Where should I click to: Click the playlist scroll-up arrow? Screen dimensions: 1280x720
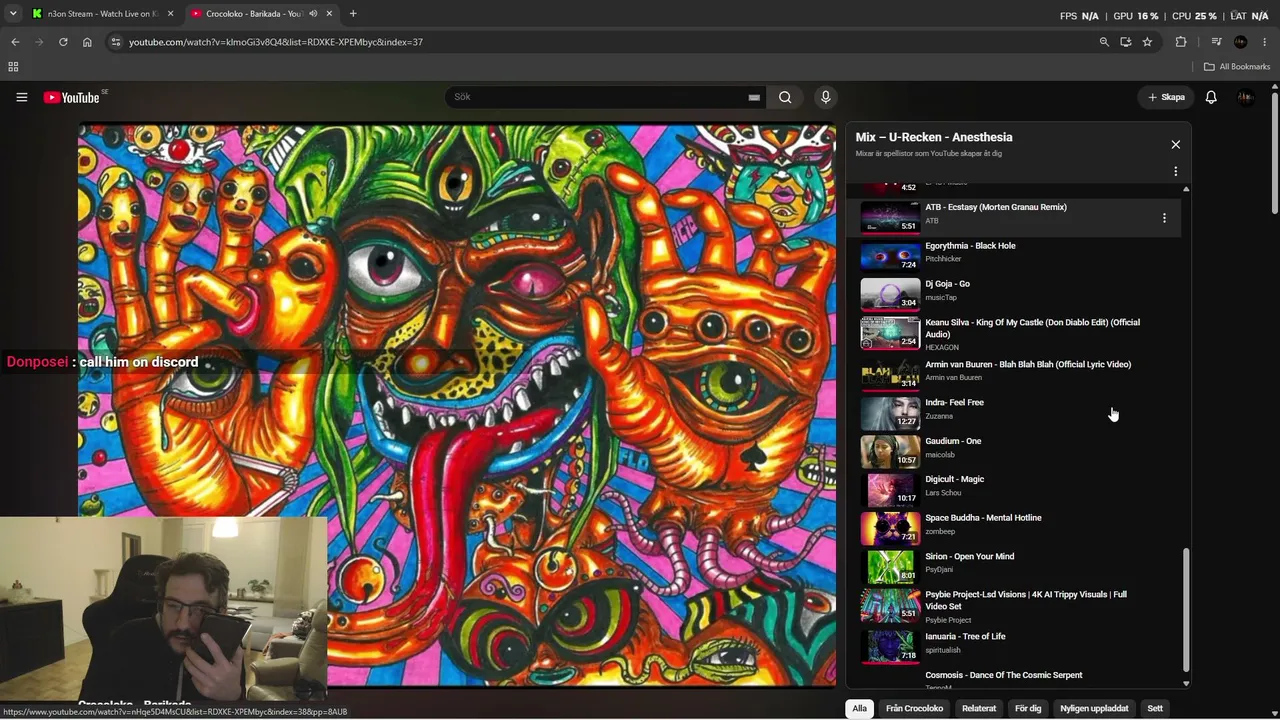pyautogui.click(x=1186, y=189)
